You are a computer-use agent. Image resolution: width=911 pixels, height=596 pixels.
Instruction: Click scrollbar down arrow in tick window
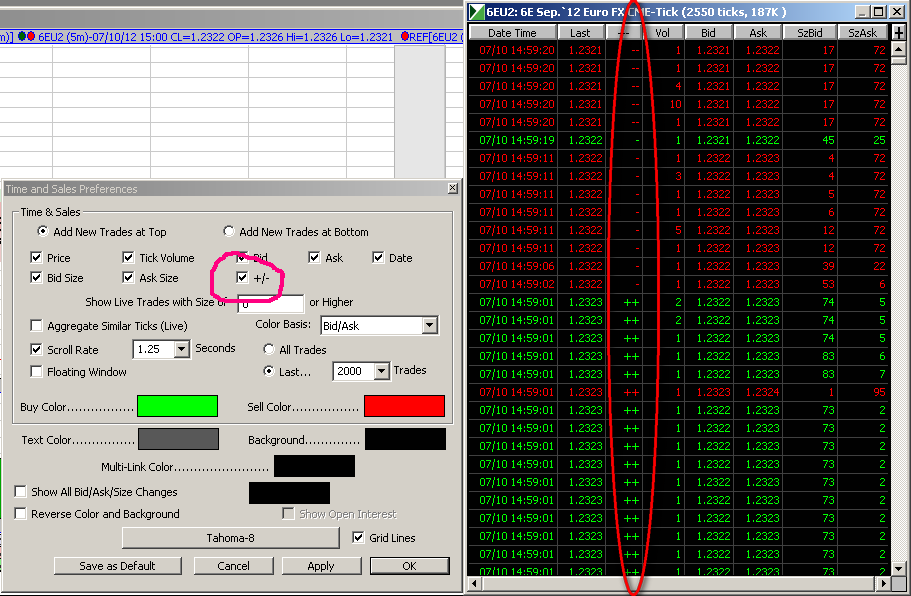(x=899, y=566)
